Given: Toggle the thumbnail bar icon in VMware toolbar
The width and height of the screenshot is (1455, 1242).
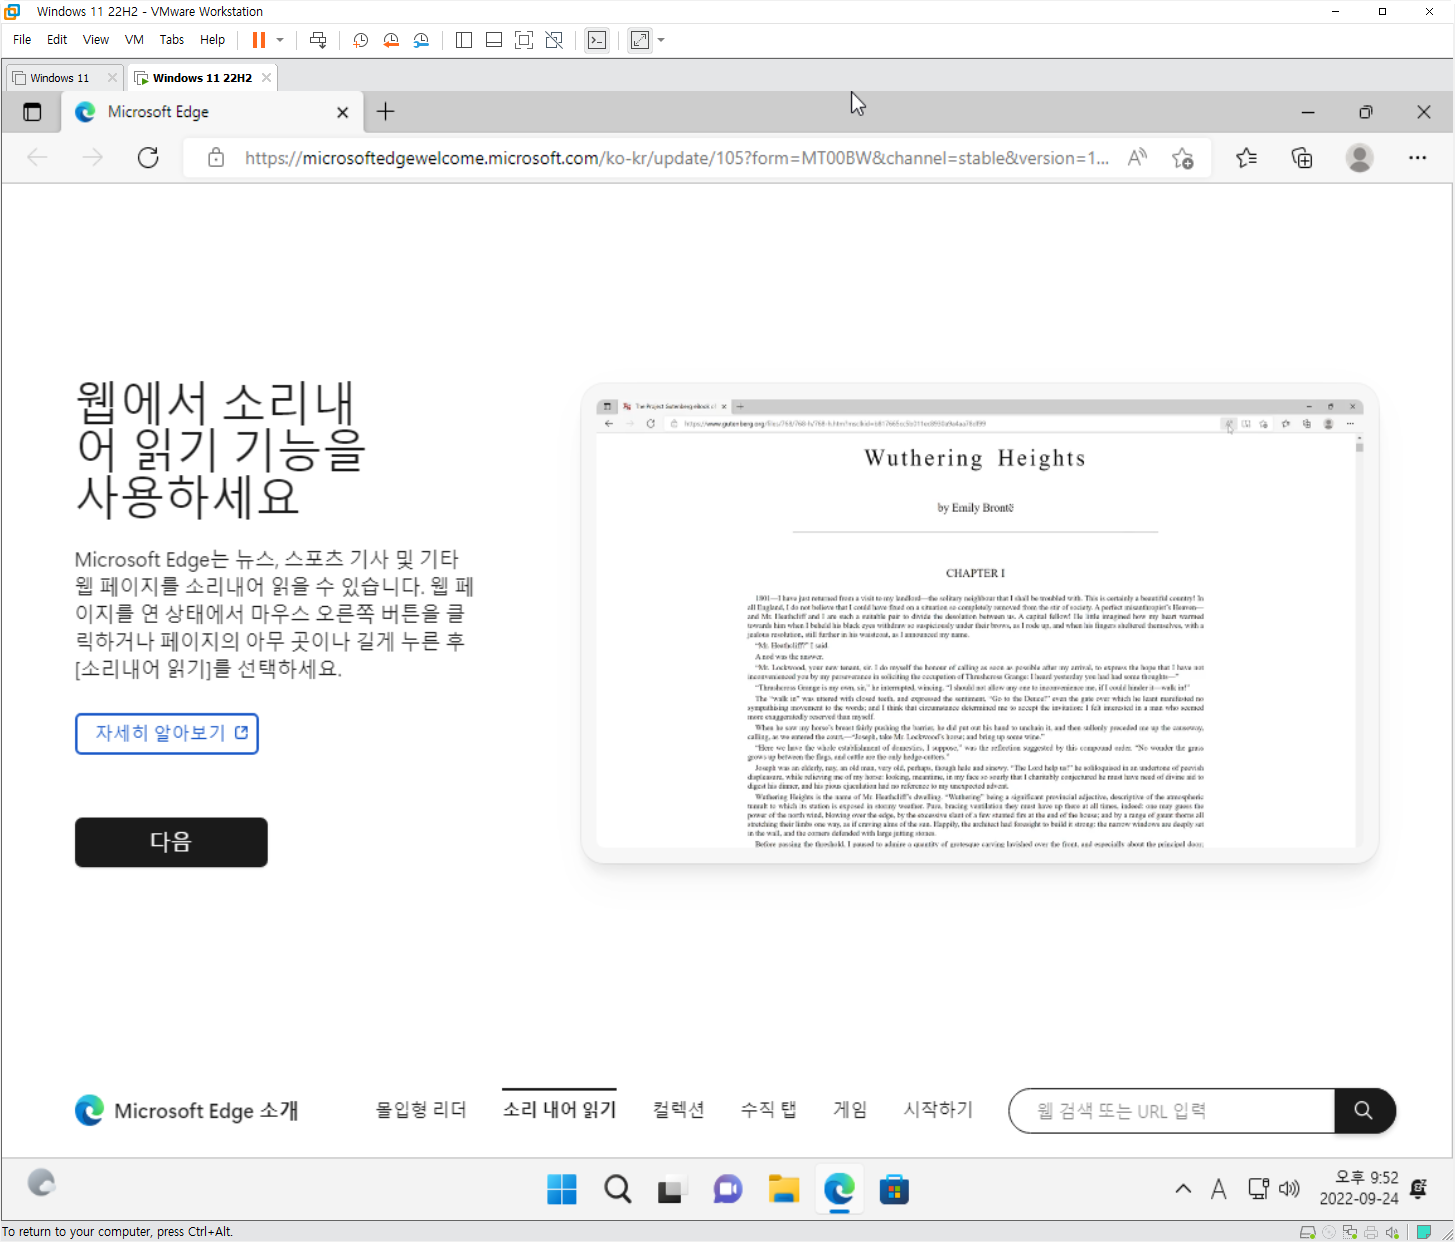Looking at the screenshot, I should tap(494, 40).
